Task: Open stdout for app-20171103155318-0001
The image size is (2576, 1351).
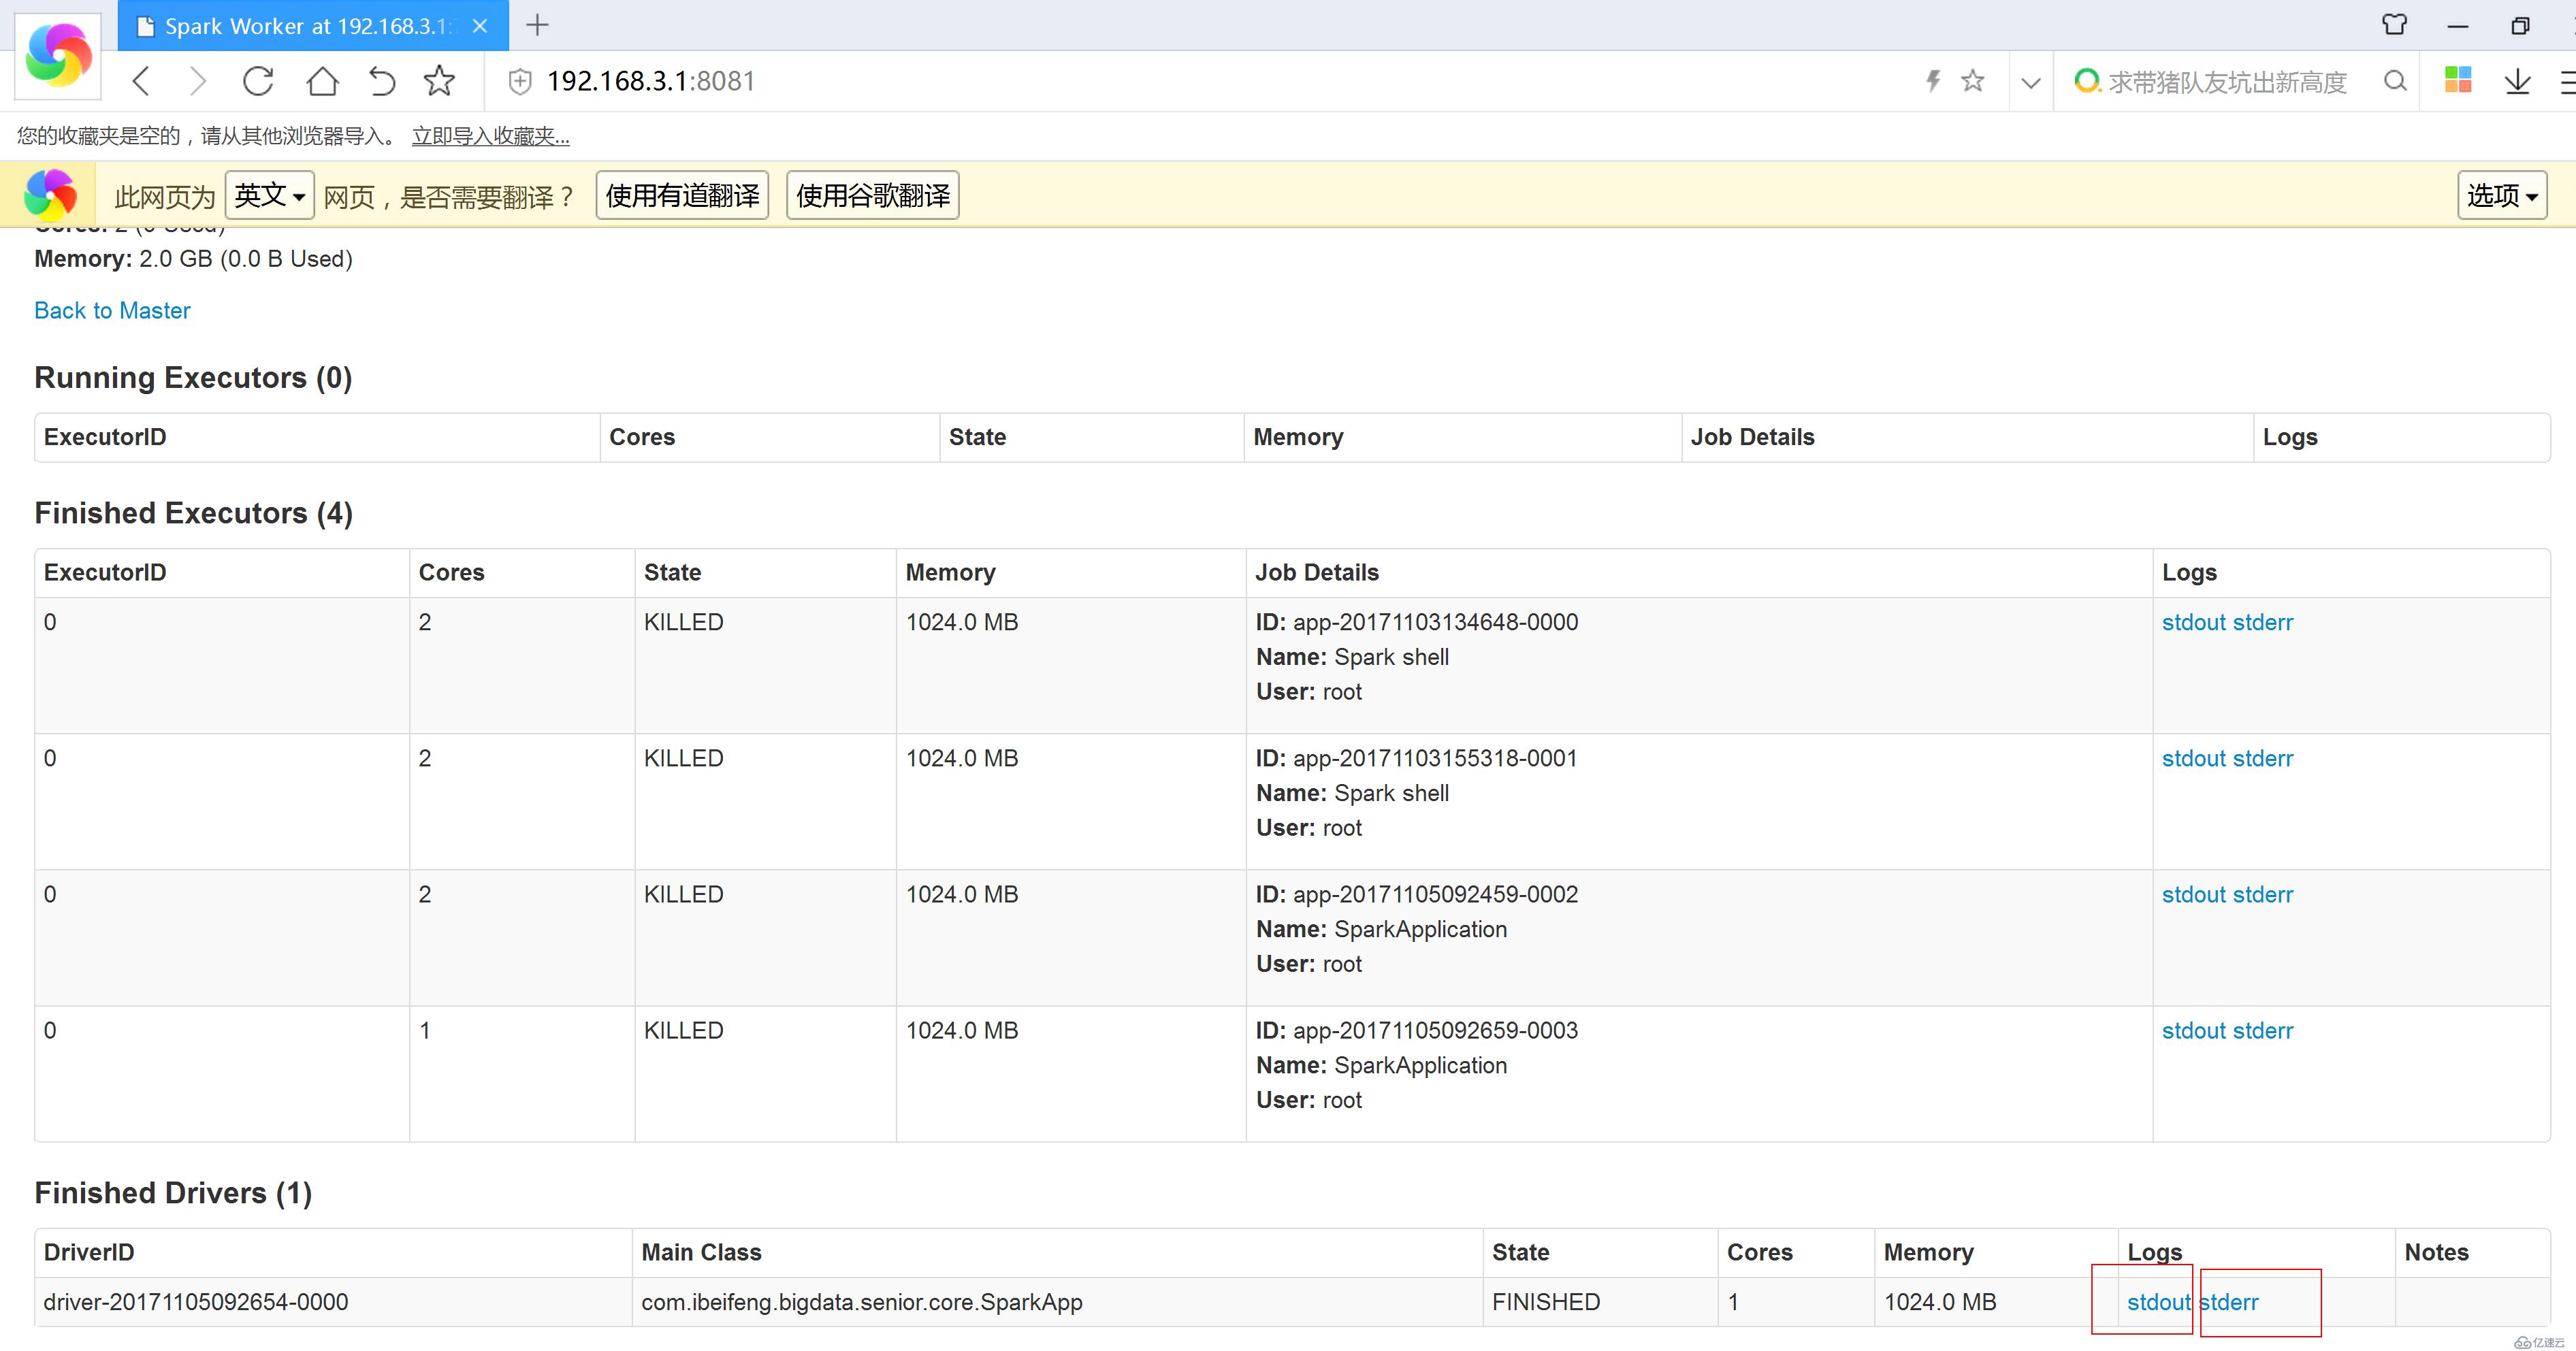Action: click(x=2193, y=758)
